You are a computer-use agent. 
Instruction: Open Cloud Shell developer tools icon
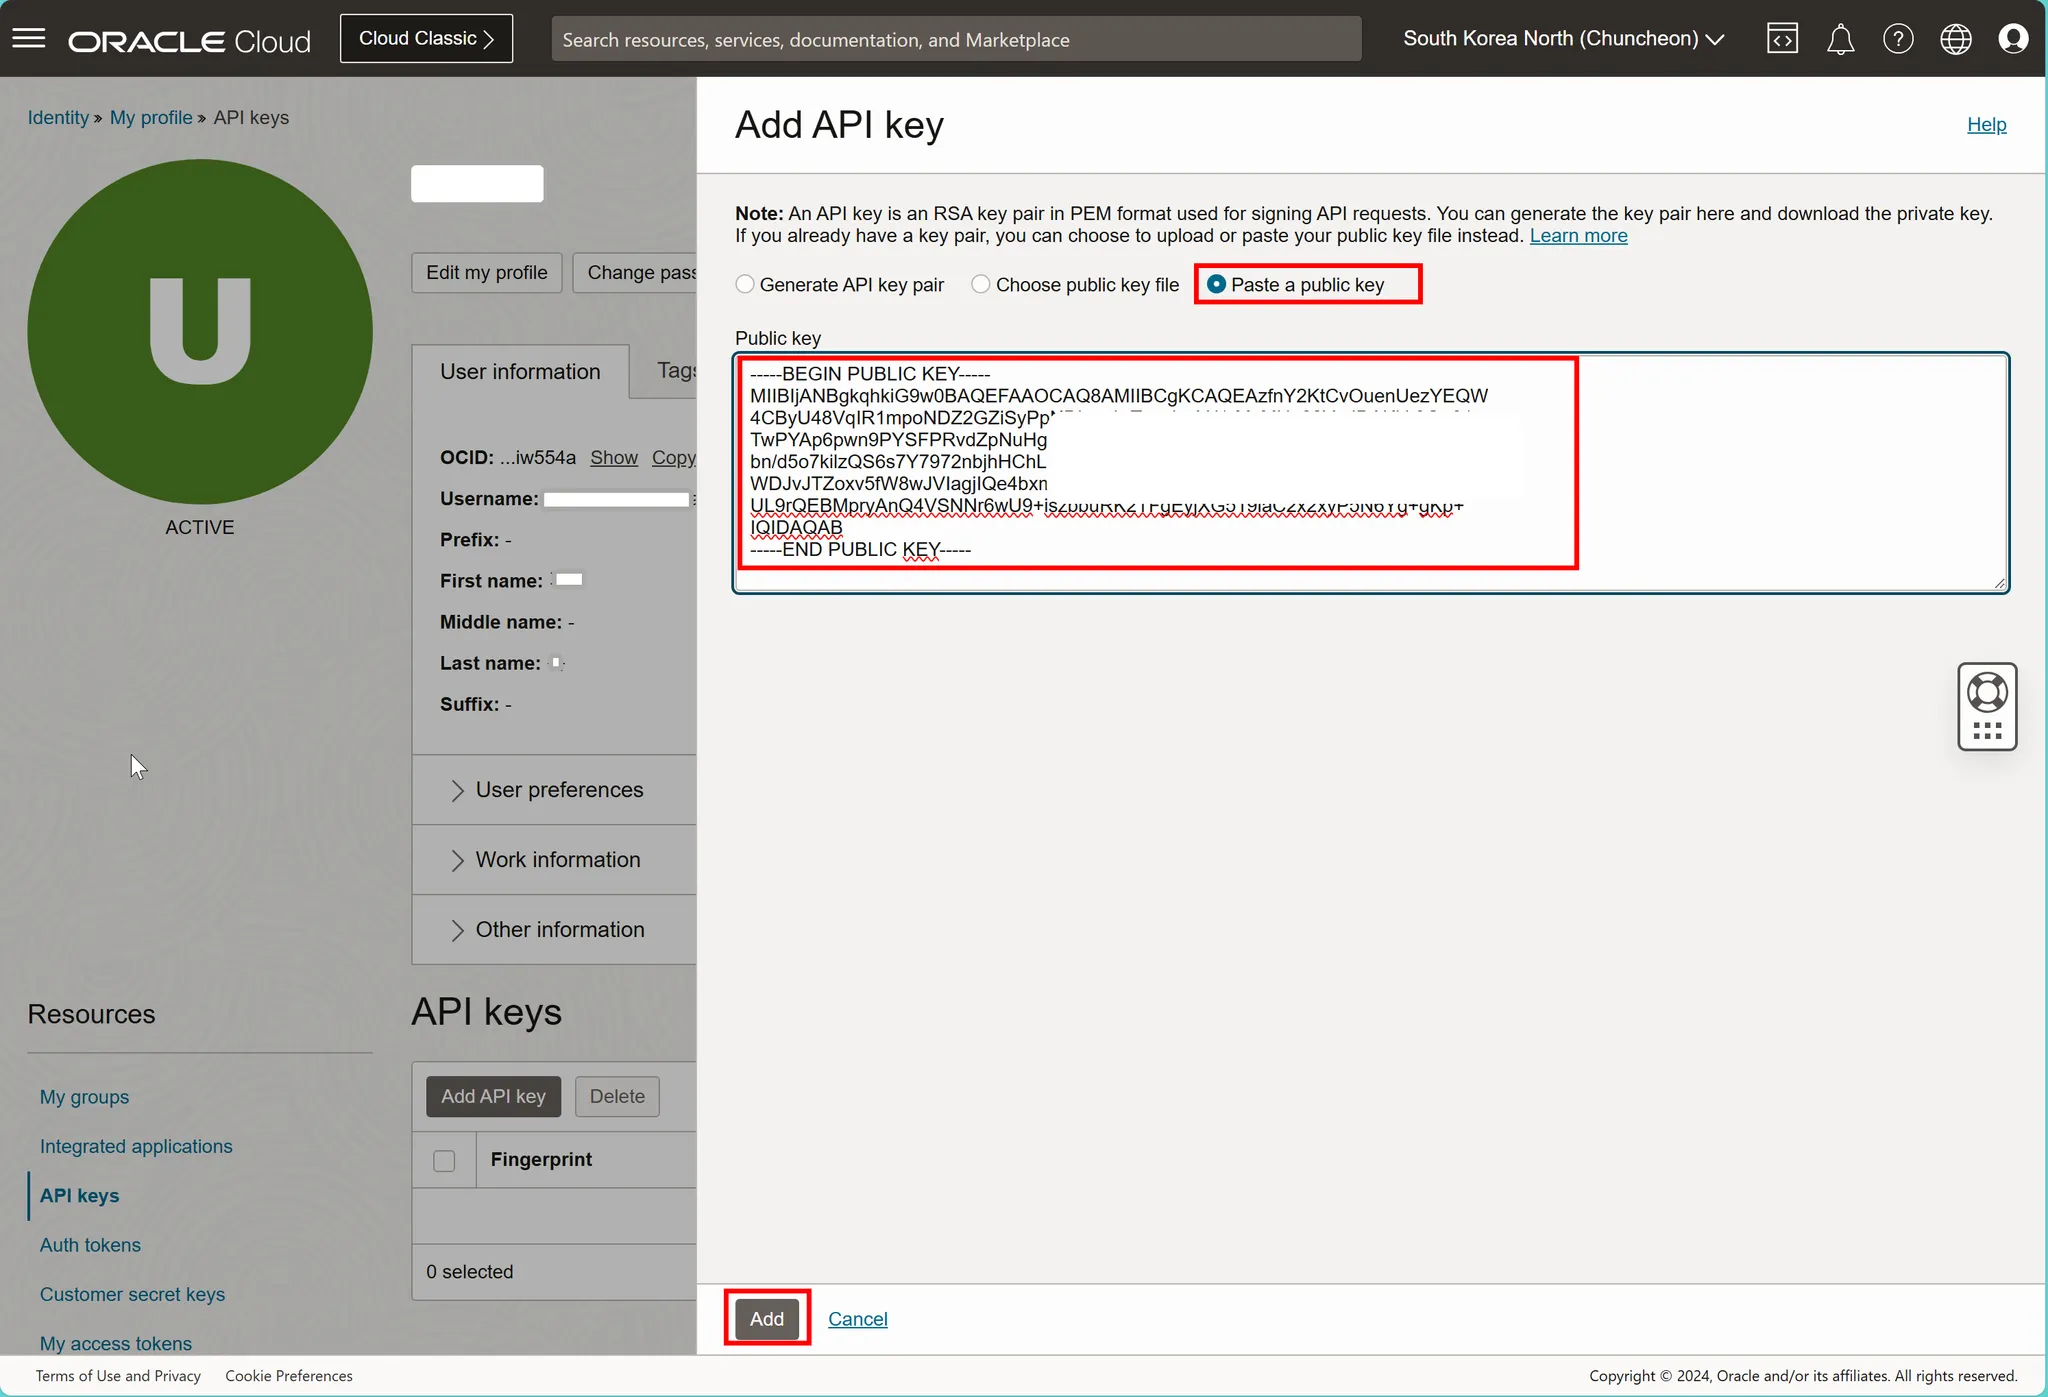[x=1782, y=39]
